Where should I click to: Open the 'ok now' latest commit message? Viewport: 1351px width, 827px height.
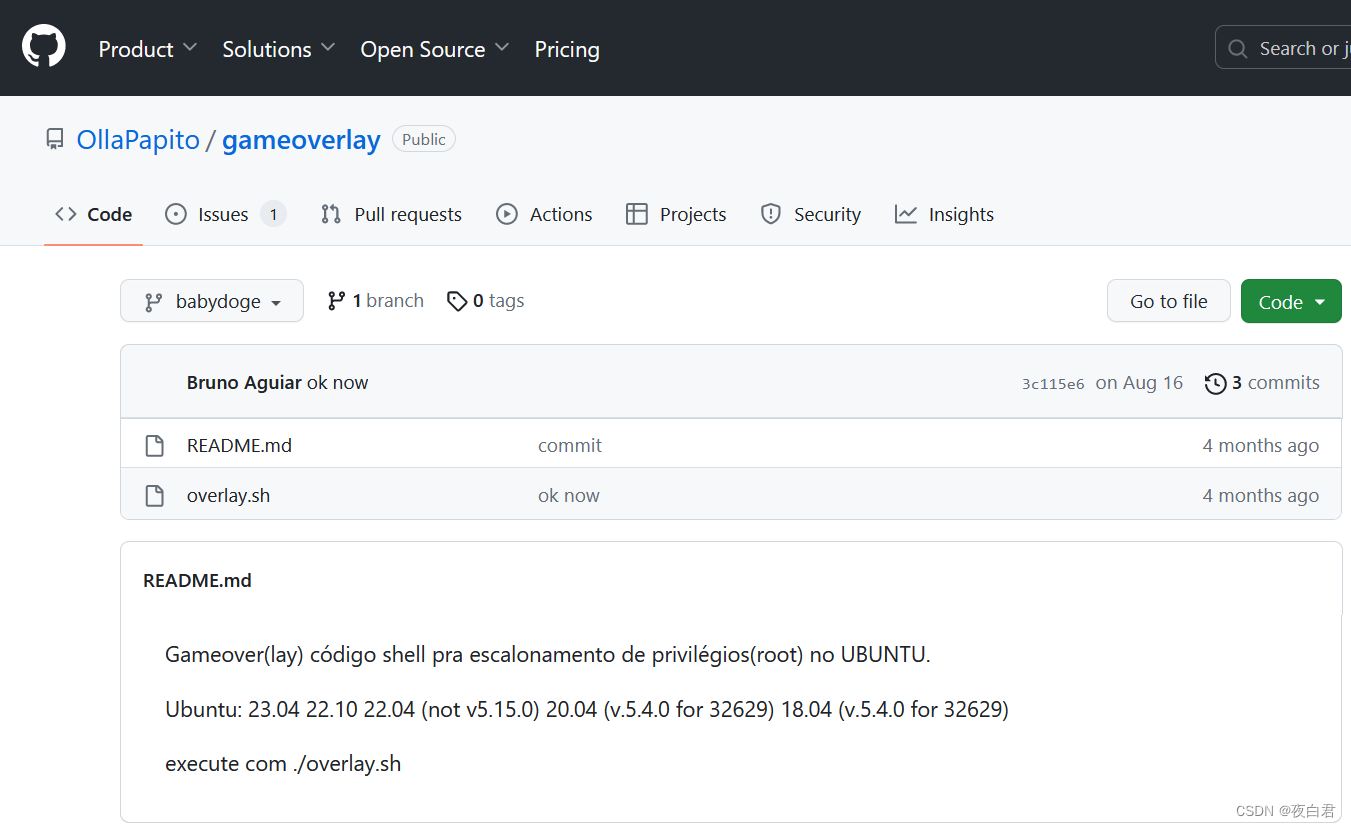click(337, 383)
